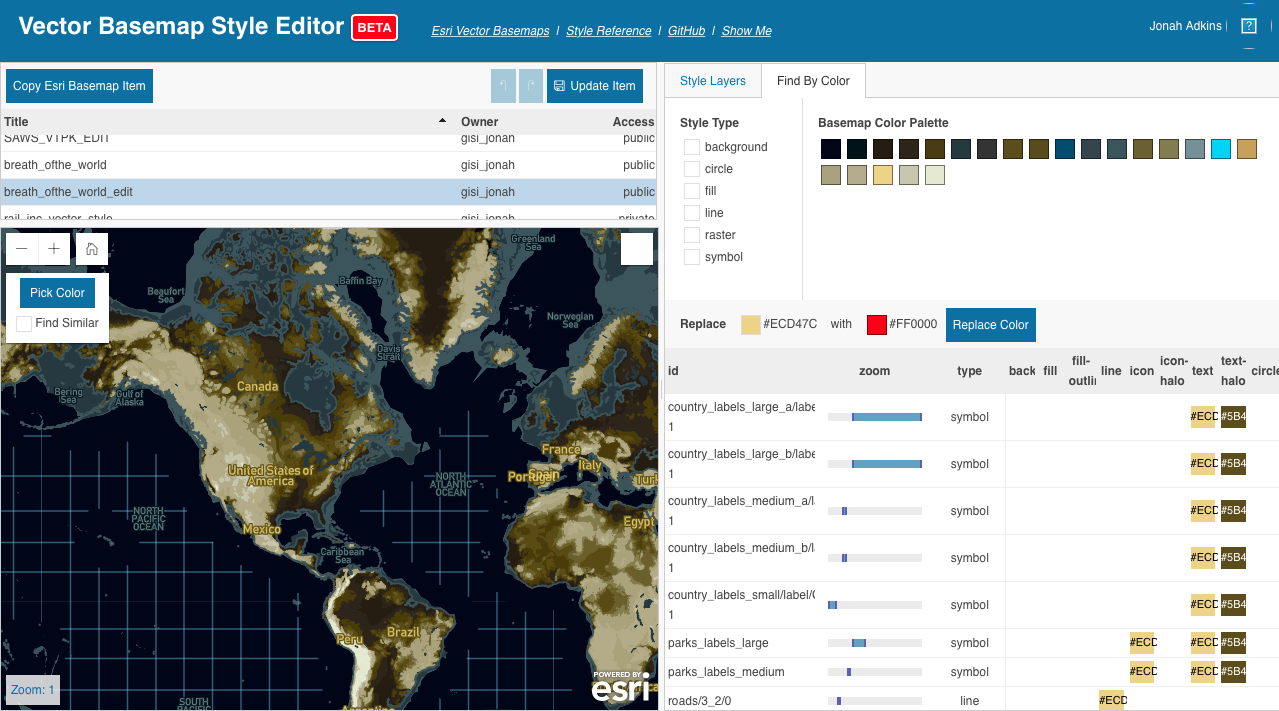Click the Access column header
This screenshot has height=711, width=1279.
click(x=633, y=122)
